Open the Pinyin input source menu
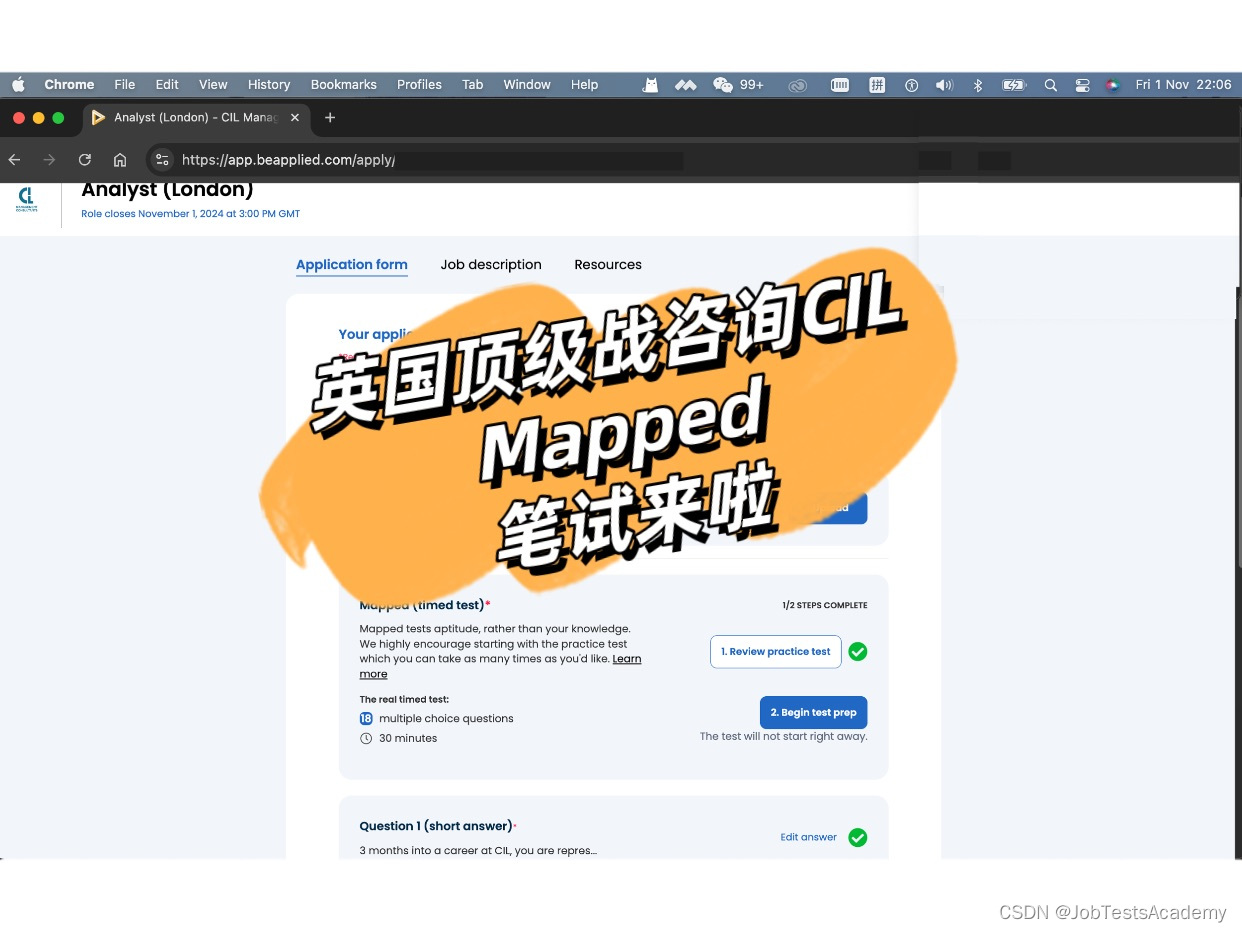The height and width of the screenshot is (932, 1242). click(877, 85)
